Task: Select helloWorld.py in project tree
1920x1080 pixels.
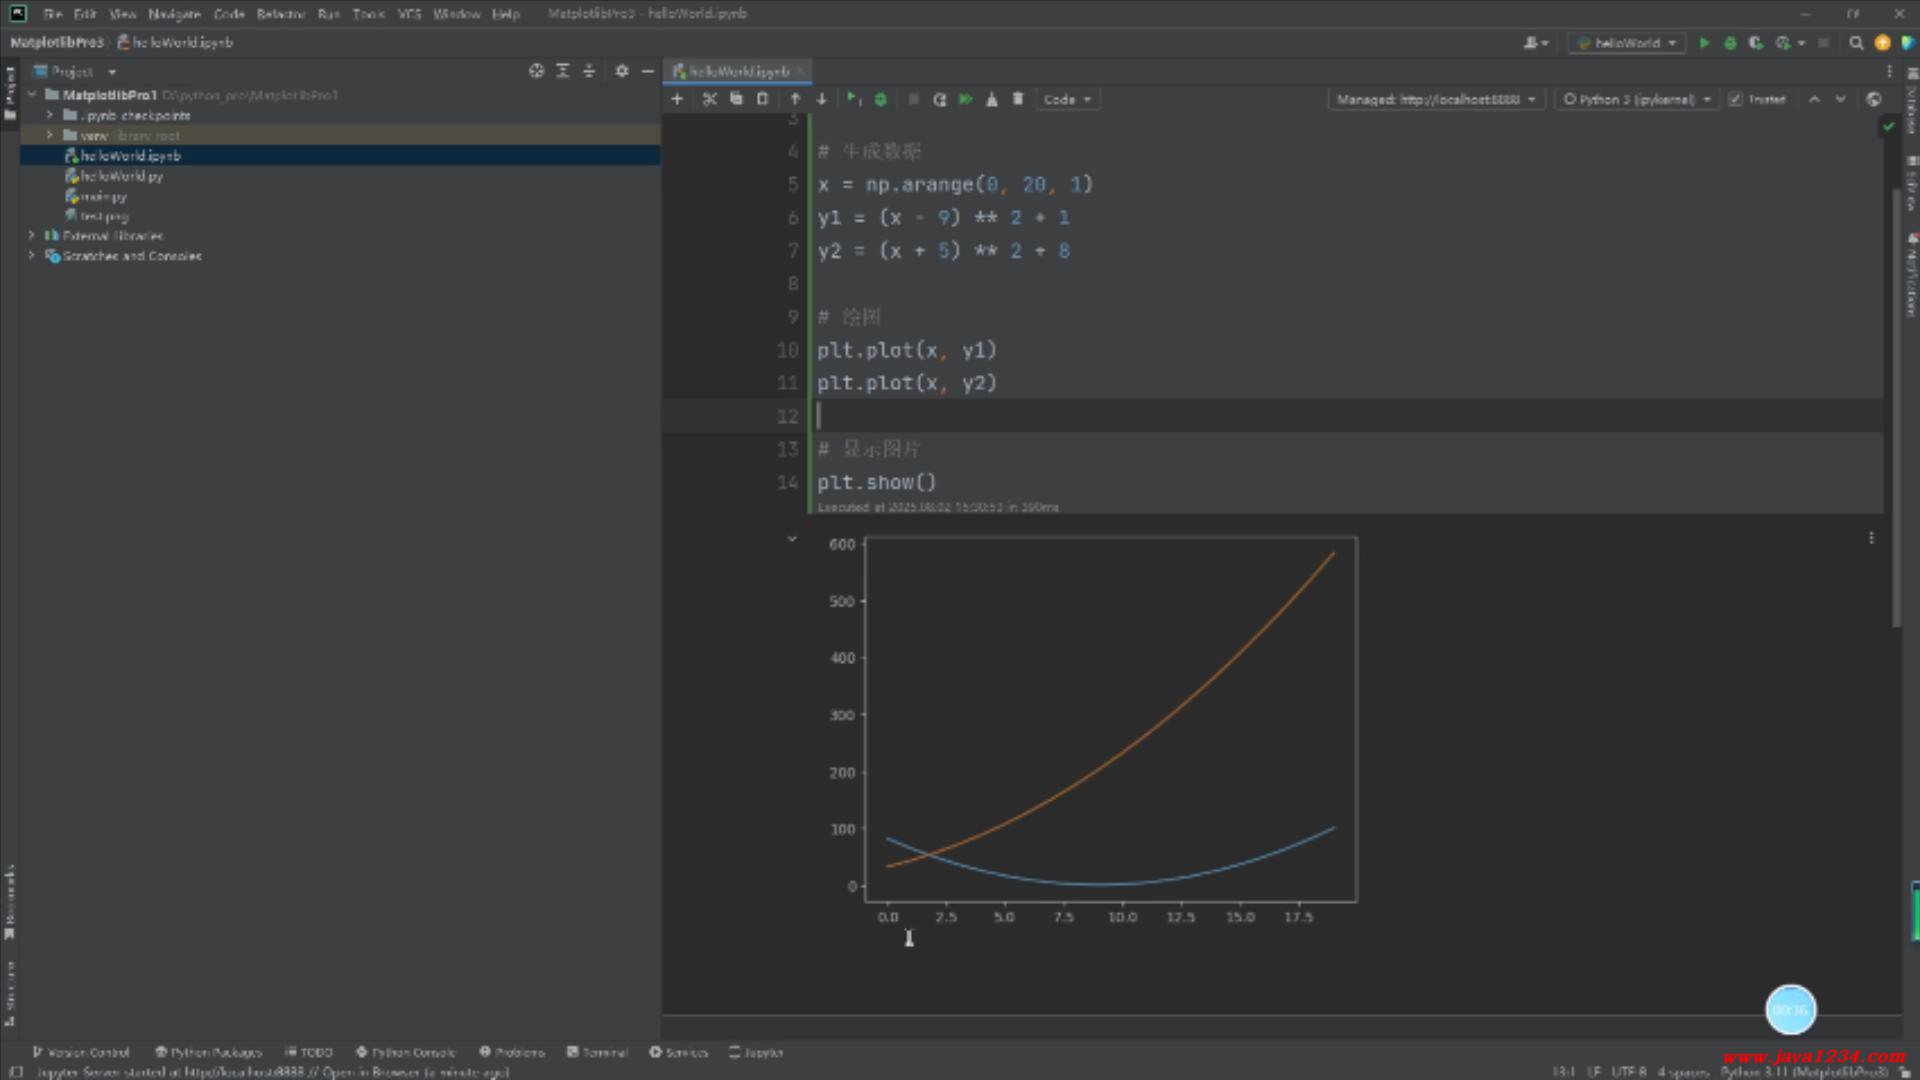Action: (x=121, y=176)
